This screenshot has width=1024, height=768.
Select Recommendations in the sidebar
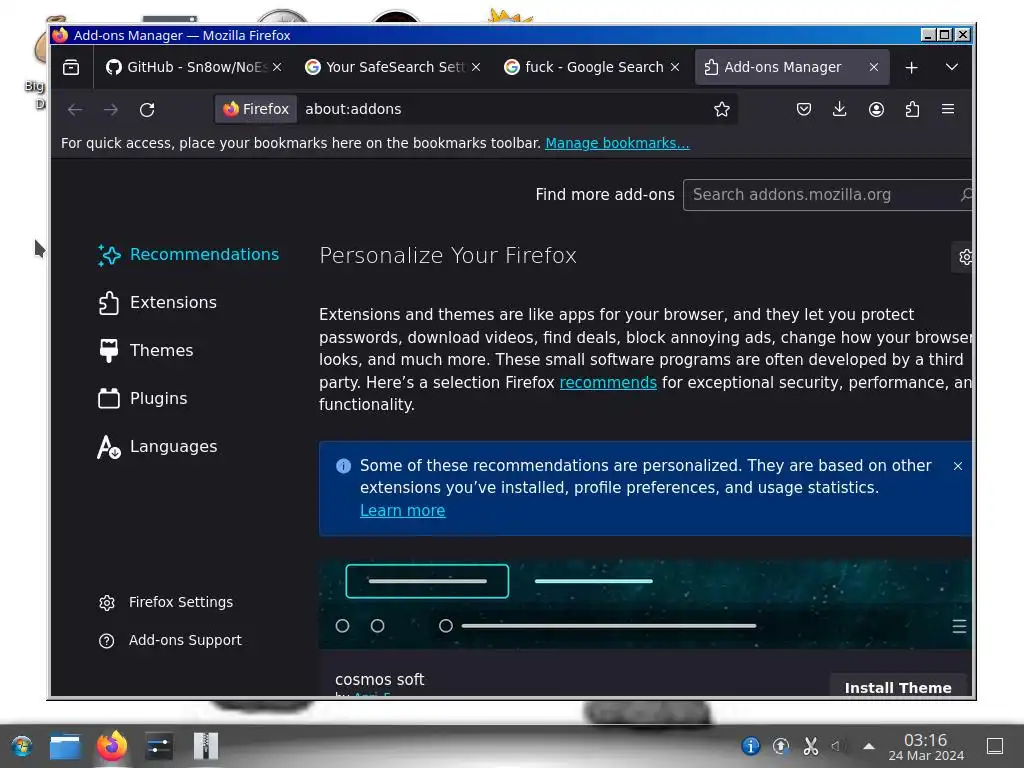click(188, 255)
